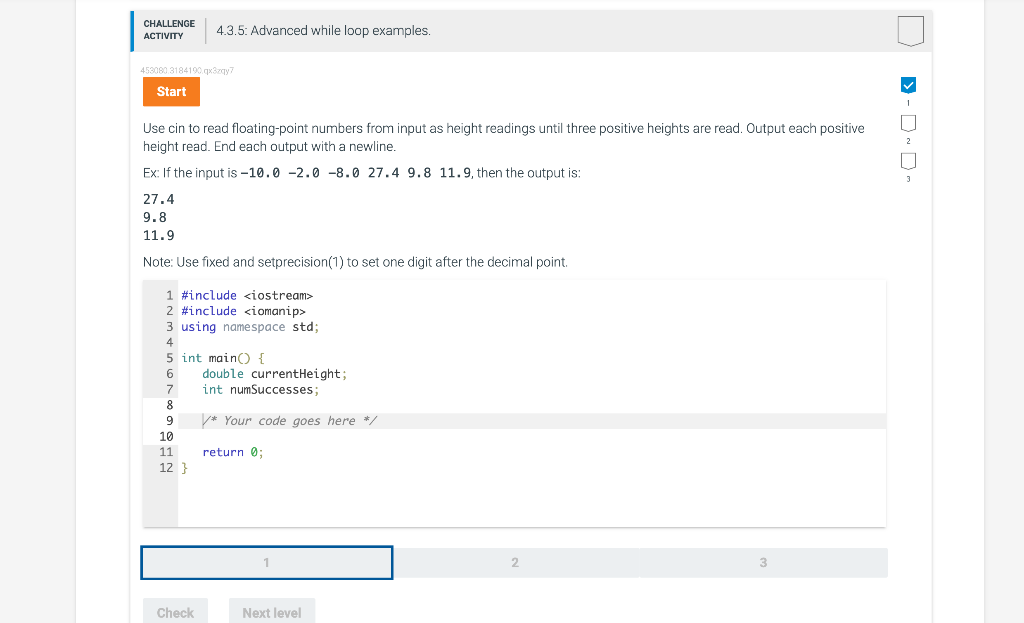Click the Next level button

pos(271,611)
